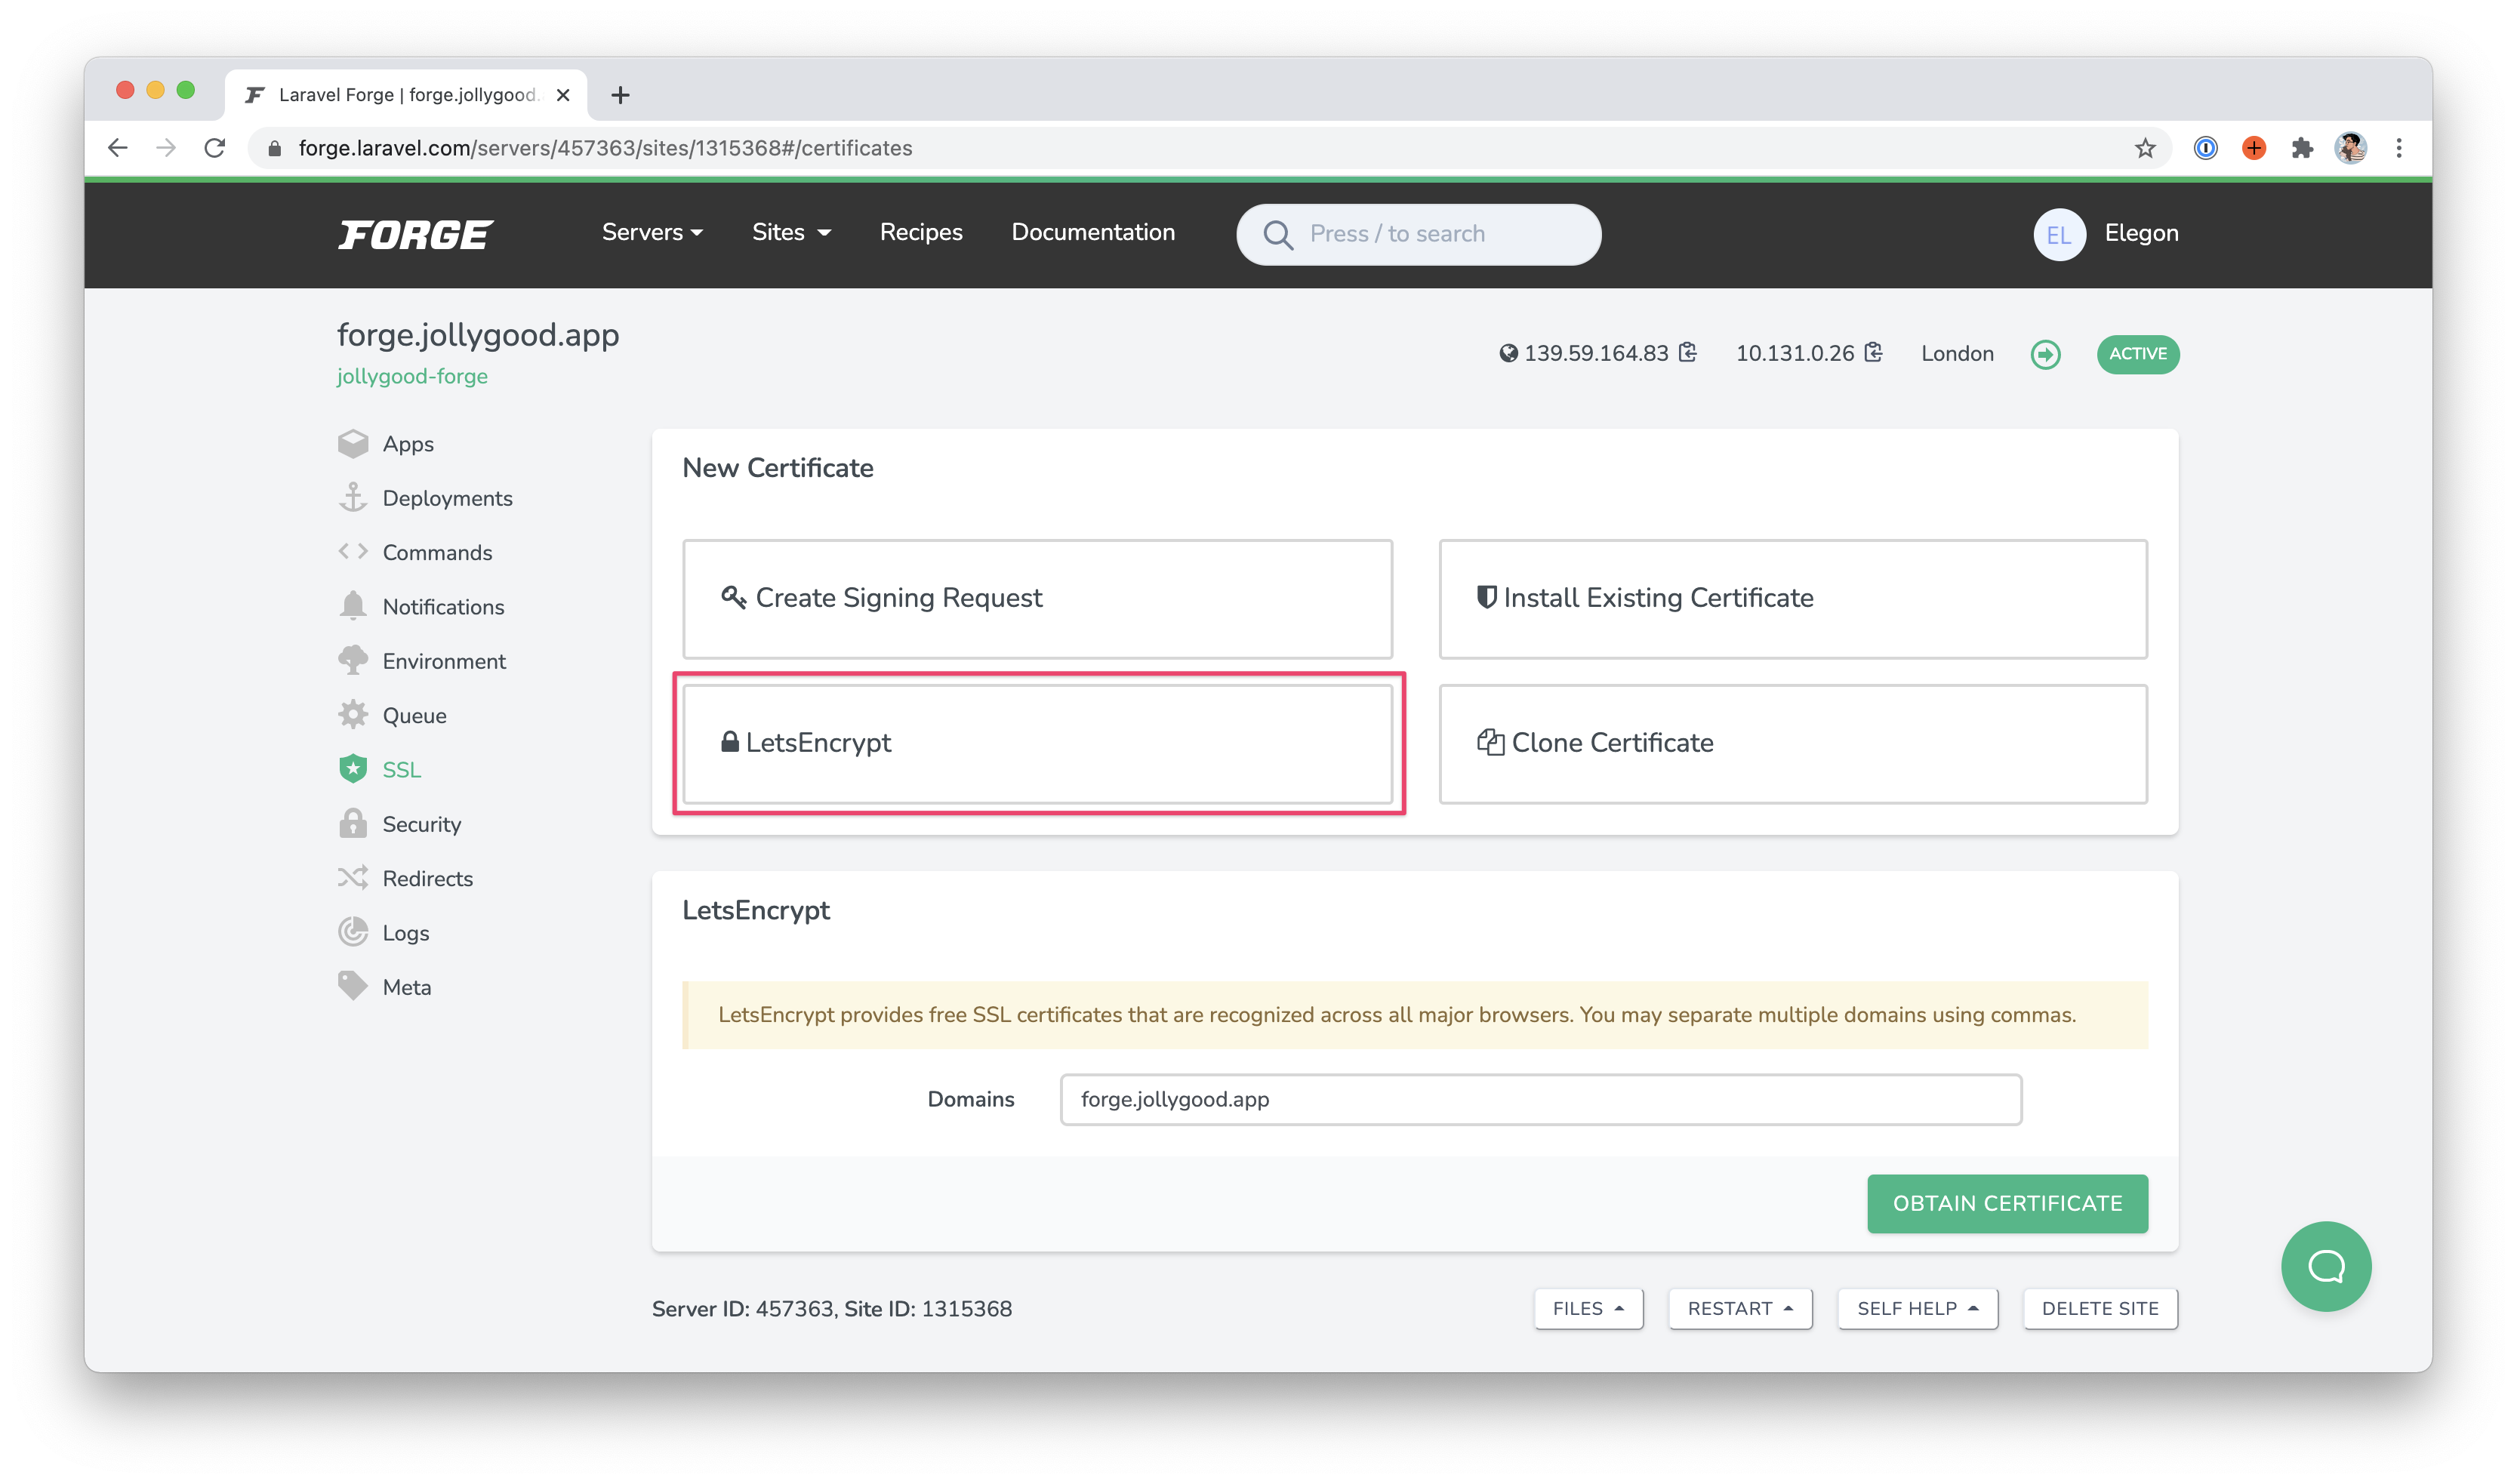Go back with browser back arrow
2517x1484 pixels.
pos(118,148)
